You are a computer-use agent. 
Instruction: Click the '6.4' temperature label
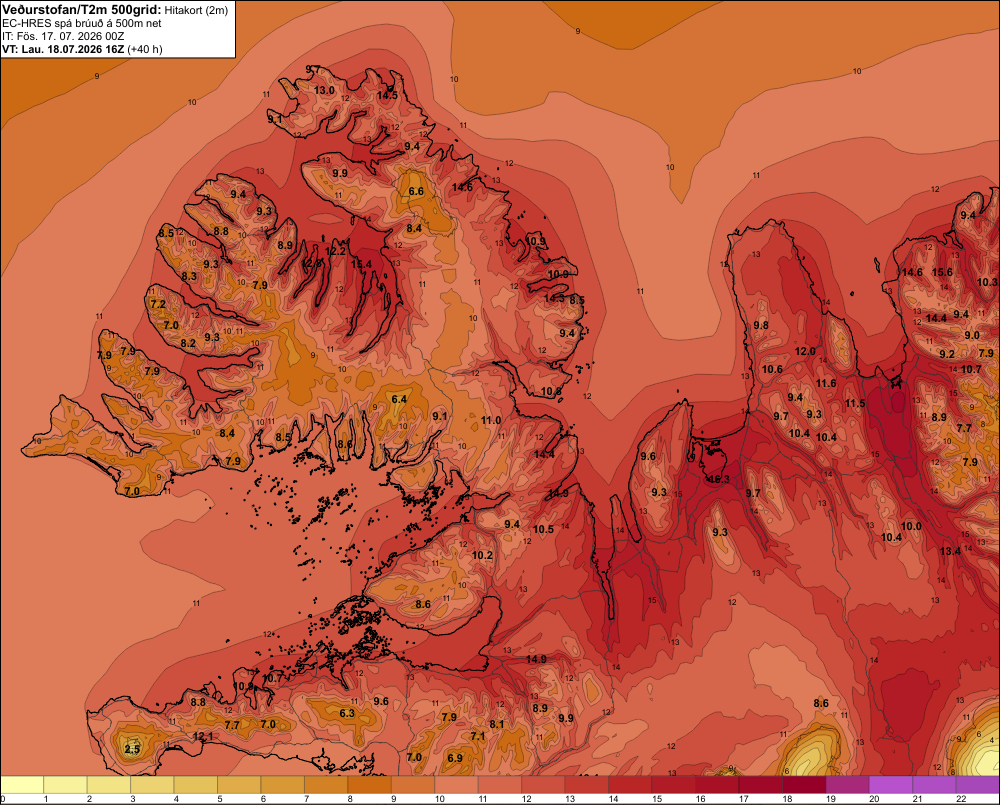(x=399, y=399)
